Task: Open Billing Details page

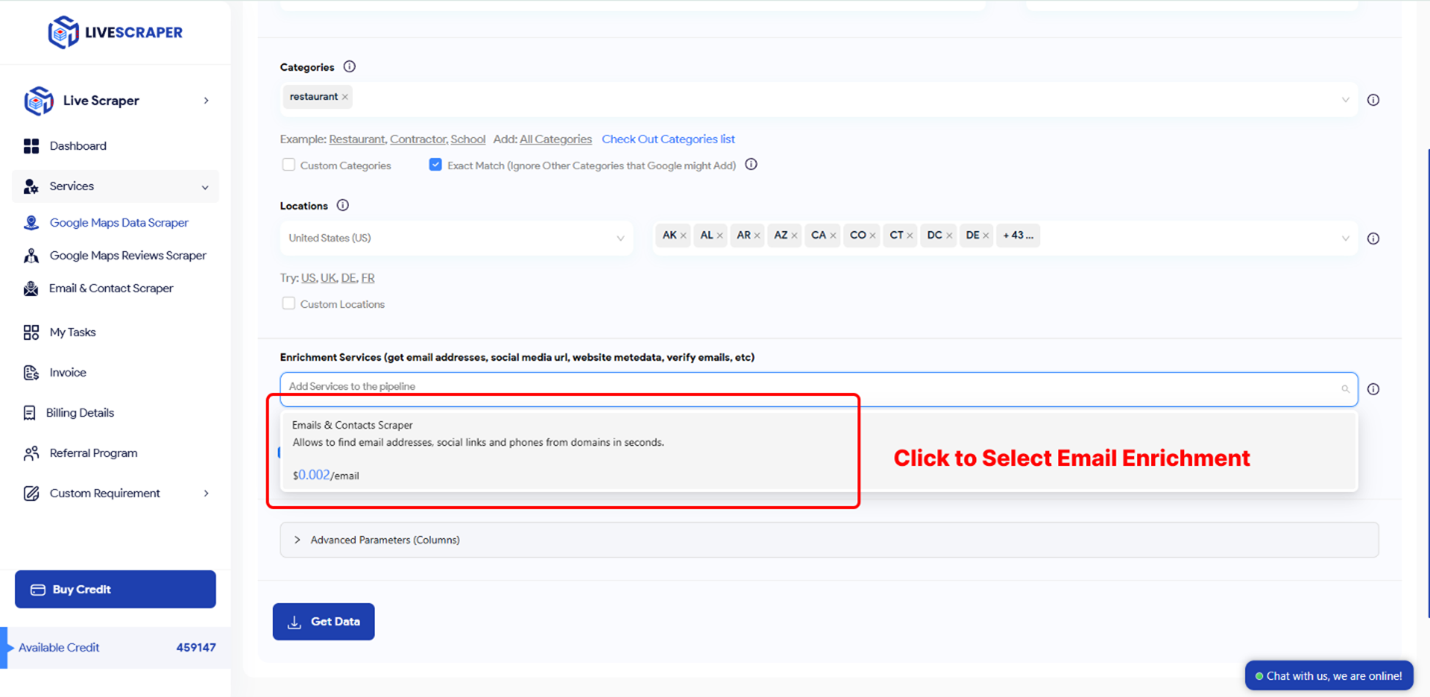Action: [80, 412]
